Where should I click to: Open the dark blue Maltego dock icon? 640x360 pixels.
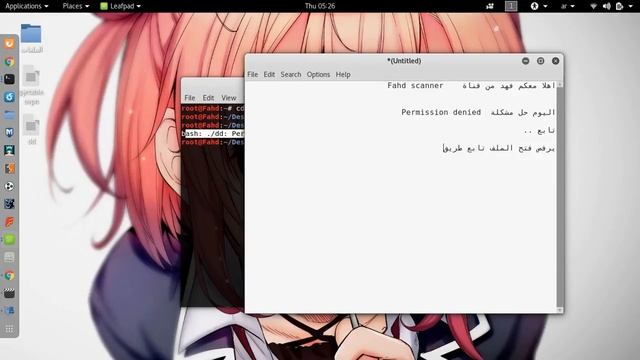click(9, 204)
